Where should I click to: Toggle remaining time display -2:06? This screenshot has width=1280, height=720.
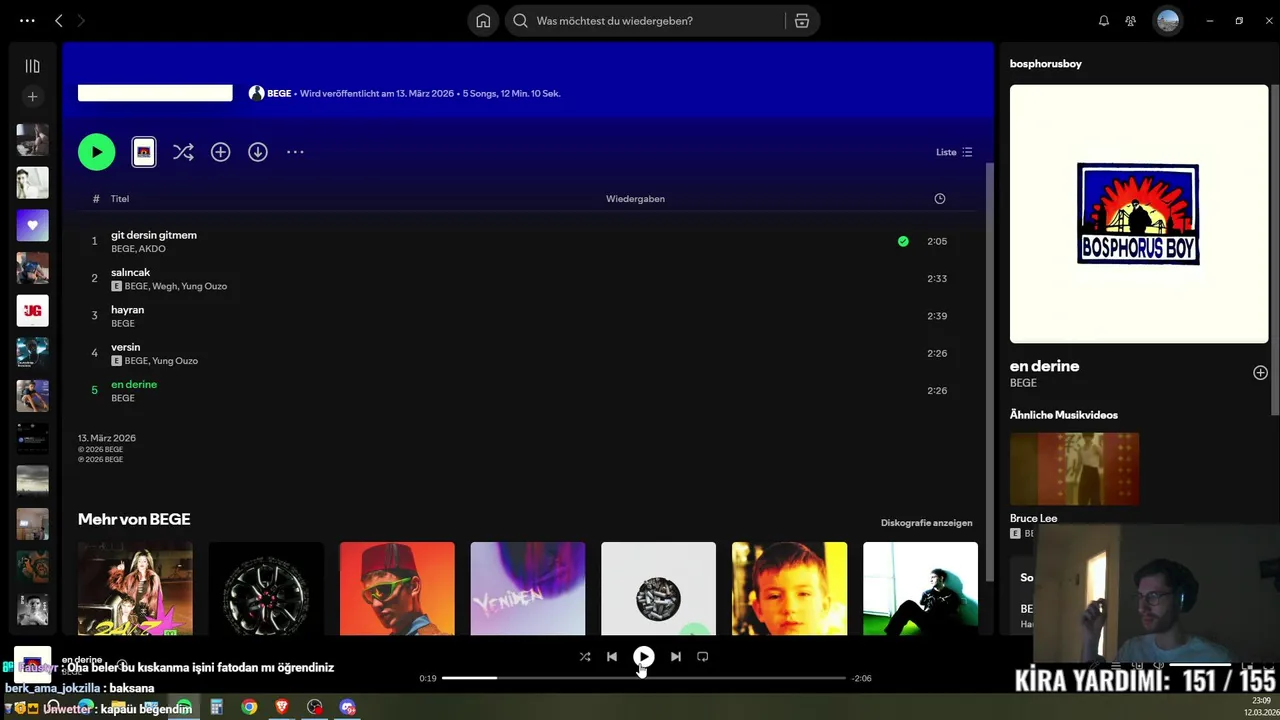click(861, 678)
